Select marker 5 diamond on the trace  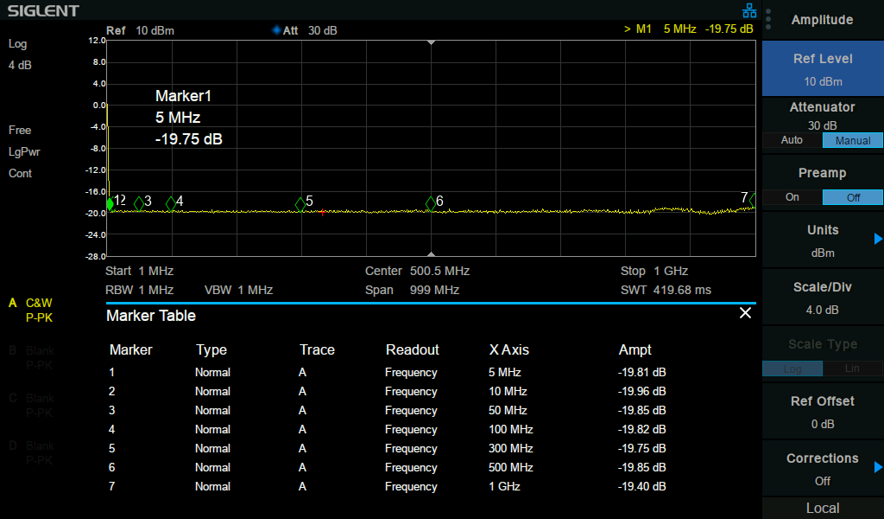[301, 205]
